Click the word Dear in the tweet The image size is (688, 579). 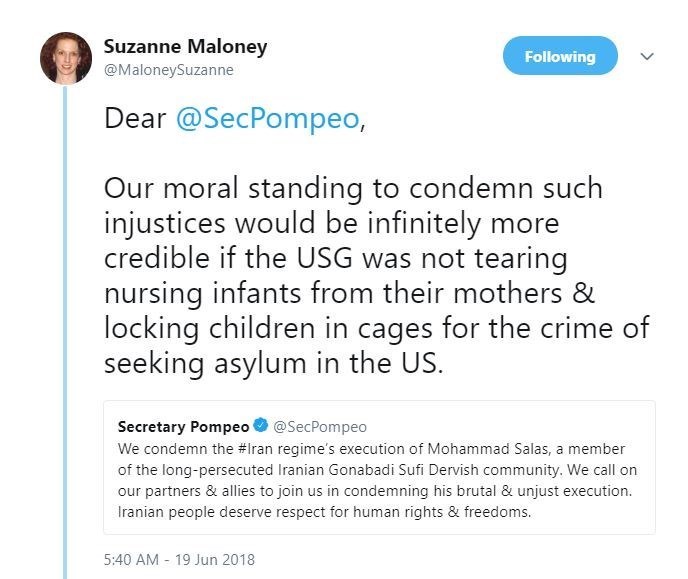135,117
